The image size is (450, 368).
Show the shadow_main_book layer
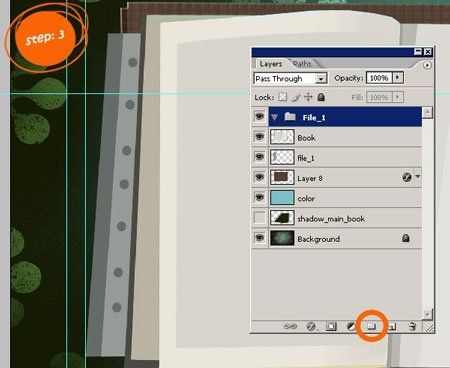pyautogui.click(x=260, y=218)
